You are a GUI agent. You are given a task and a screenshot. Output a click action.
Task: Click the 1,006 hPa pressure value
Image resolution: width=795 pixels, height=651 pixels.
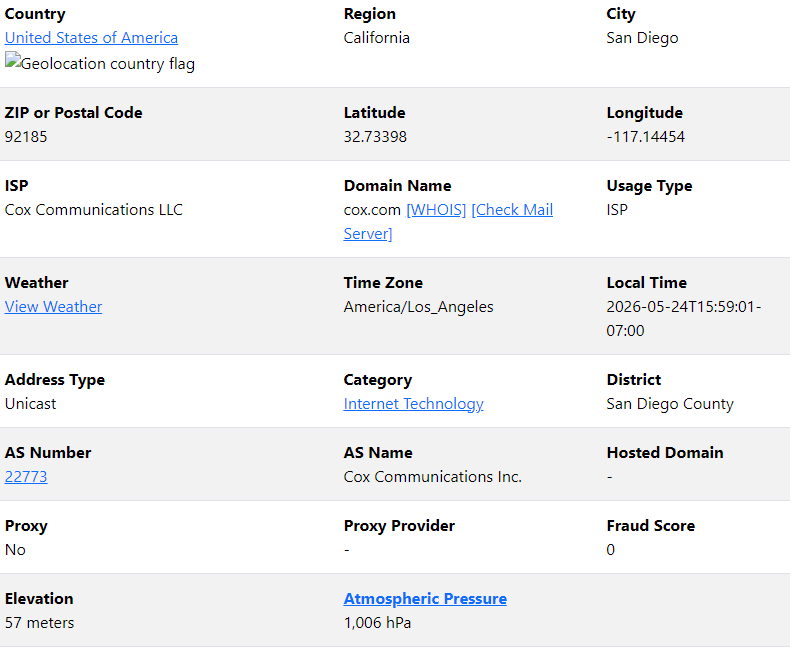coord(377,623)
